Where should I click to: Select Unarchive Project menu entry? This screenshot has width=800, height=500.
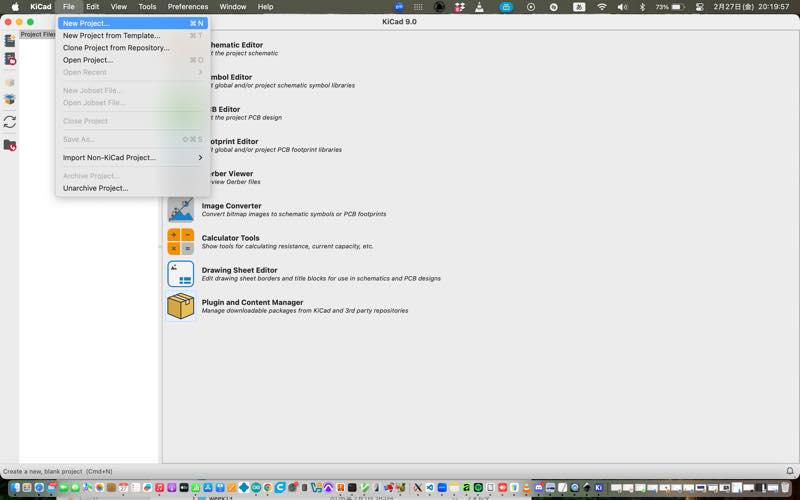tap(133, 188)
